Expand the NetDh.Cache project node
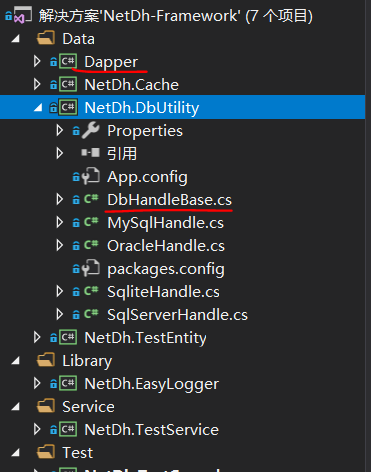Image resolution: width=371 pixels, height=472 pixels. [x=37, y=84]
